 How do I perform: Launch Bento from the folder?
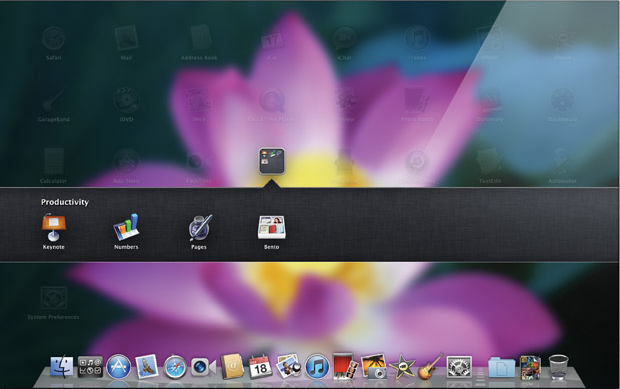click(x=272, y=227)
